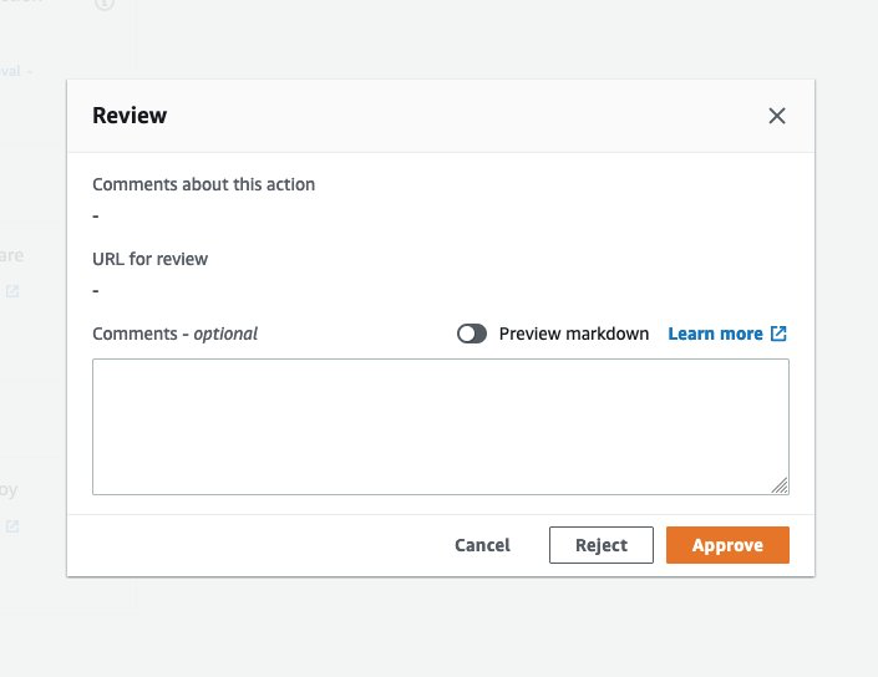Cancel the review dialog
The image size is (879, 677).
point(481,544)
